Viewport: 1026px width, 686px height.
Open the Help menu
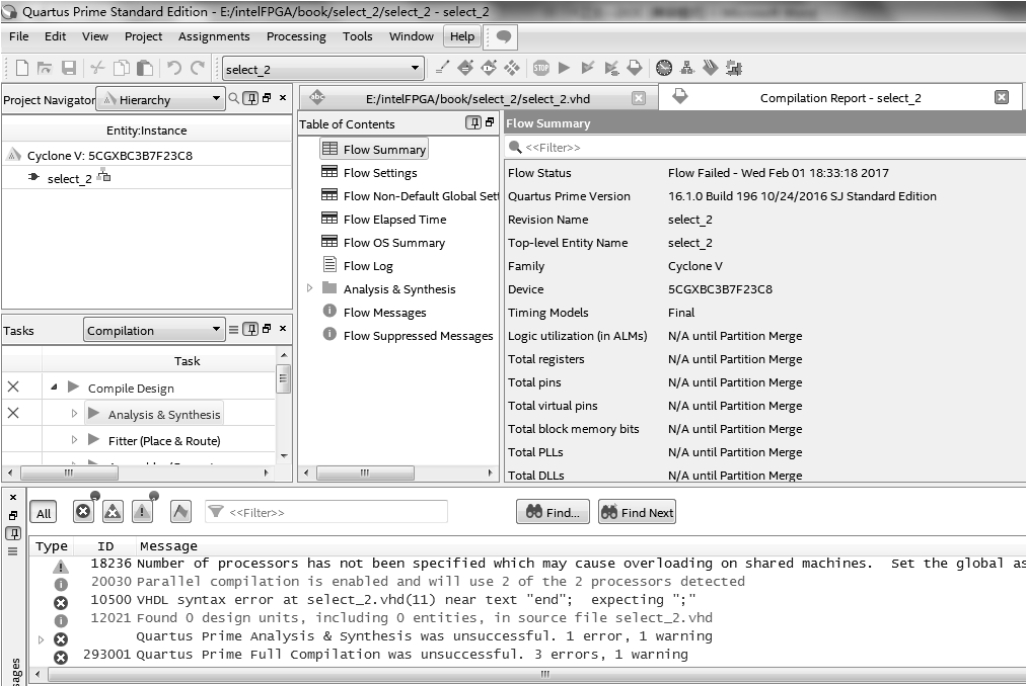(462, 37)
